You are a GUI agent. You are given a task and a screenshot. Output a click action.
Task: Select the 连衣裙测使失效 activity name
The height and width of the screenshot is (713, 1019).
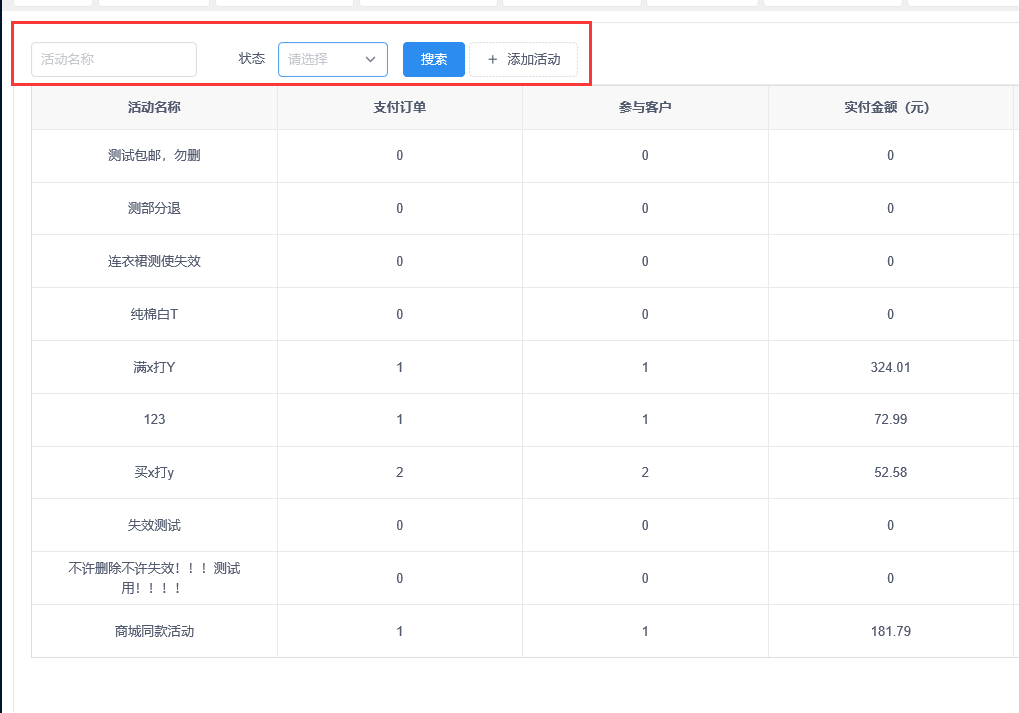[154, 262]
